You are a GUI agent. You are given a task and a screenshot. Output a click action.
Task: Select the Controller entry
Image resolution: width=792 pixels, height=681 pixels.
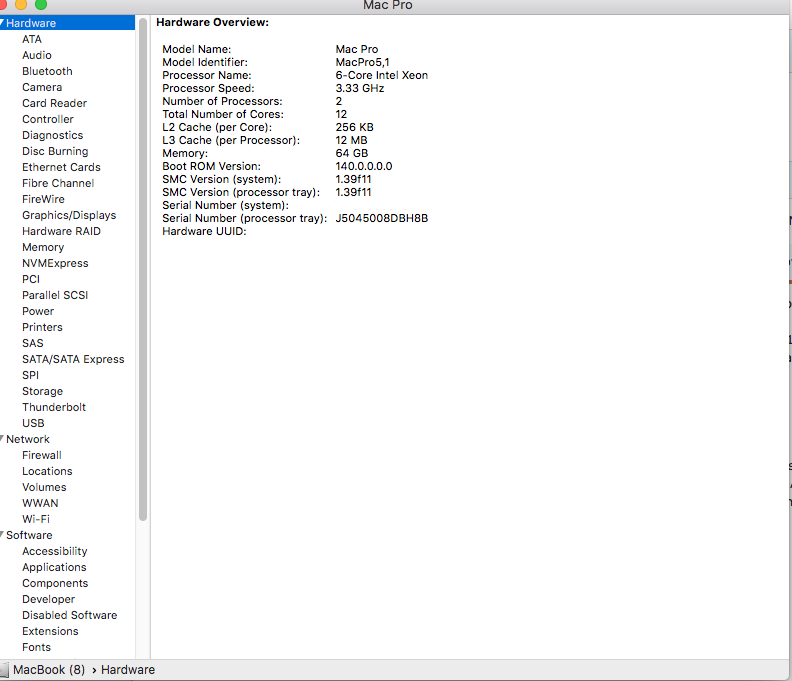coord(48,119)
